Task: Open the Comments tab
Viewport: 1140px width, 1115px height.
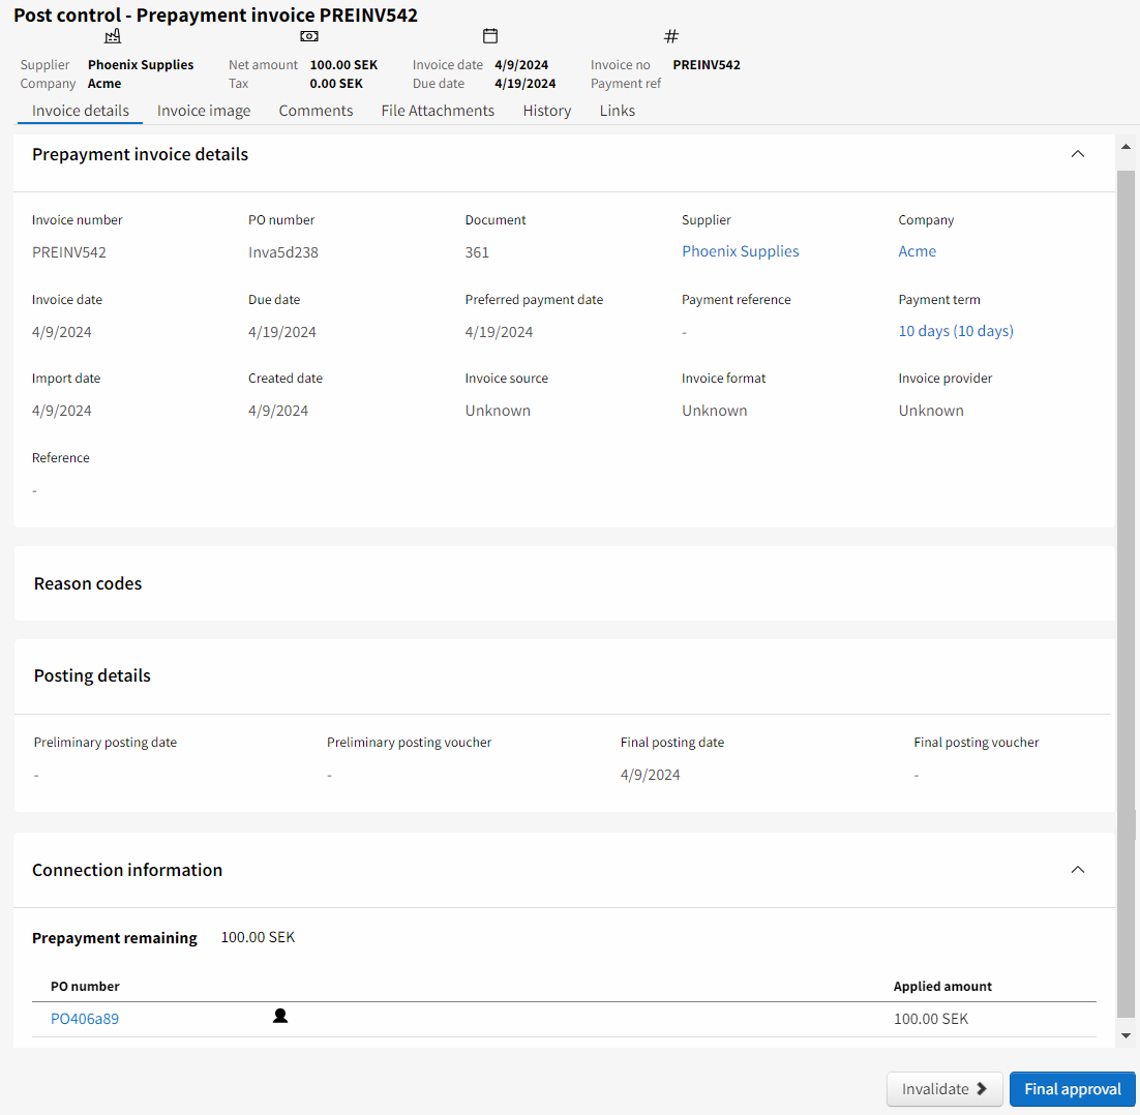Action: coord(315,111)
